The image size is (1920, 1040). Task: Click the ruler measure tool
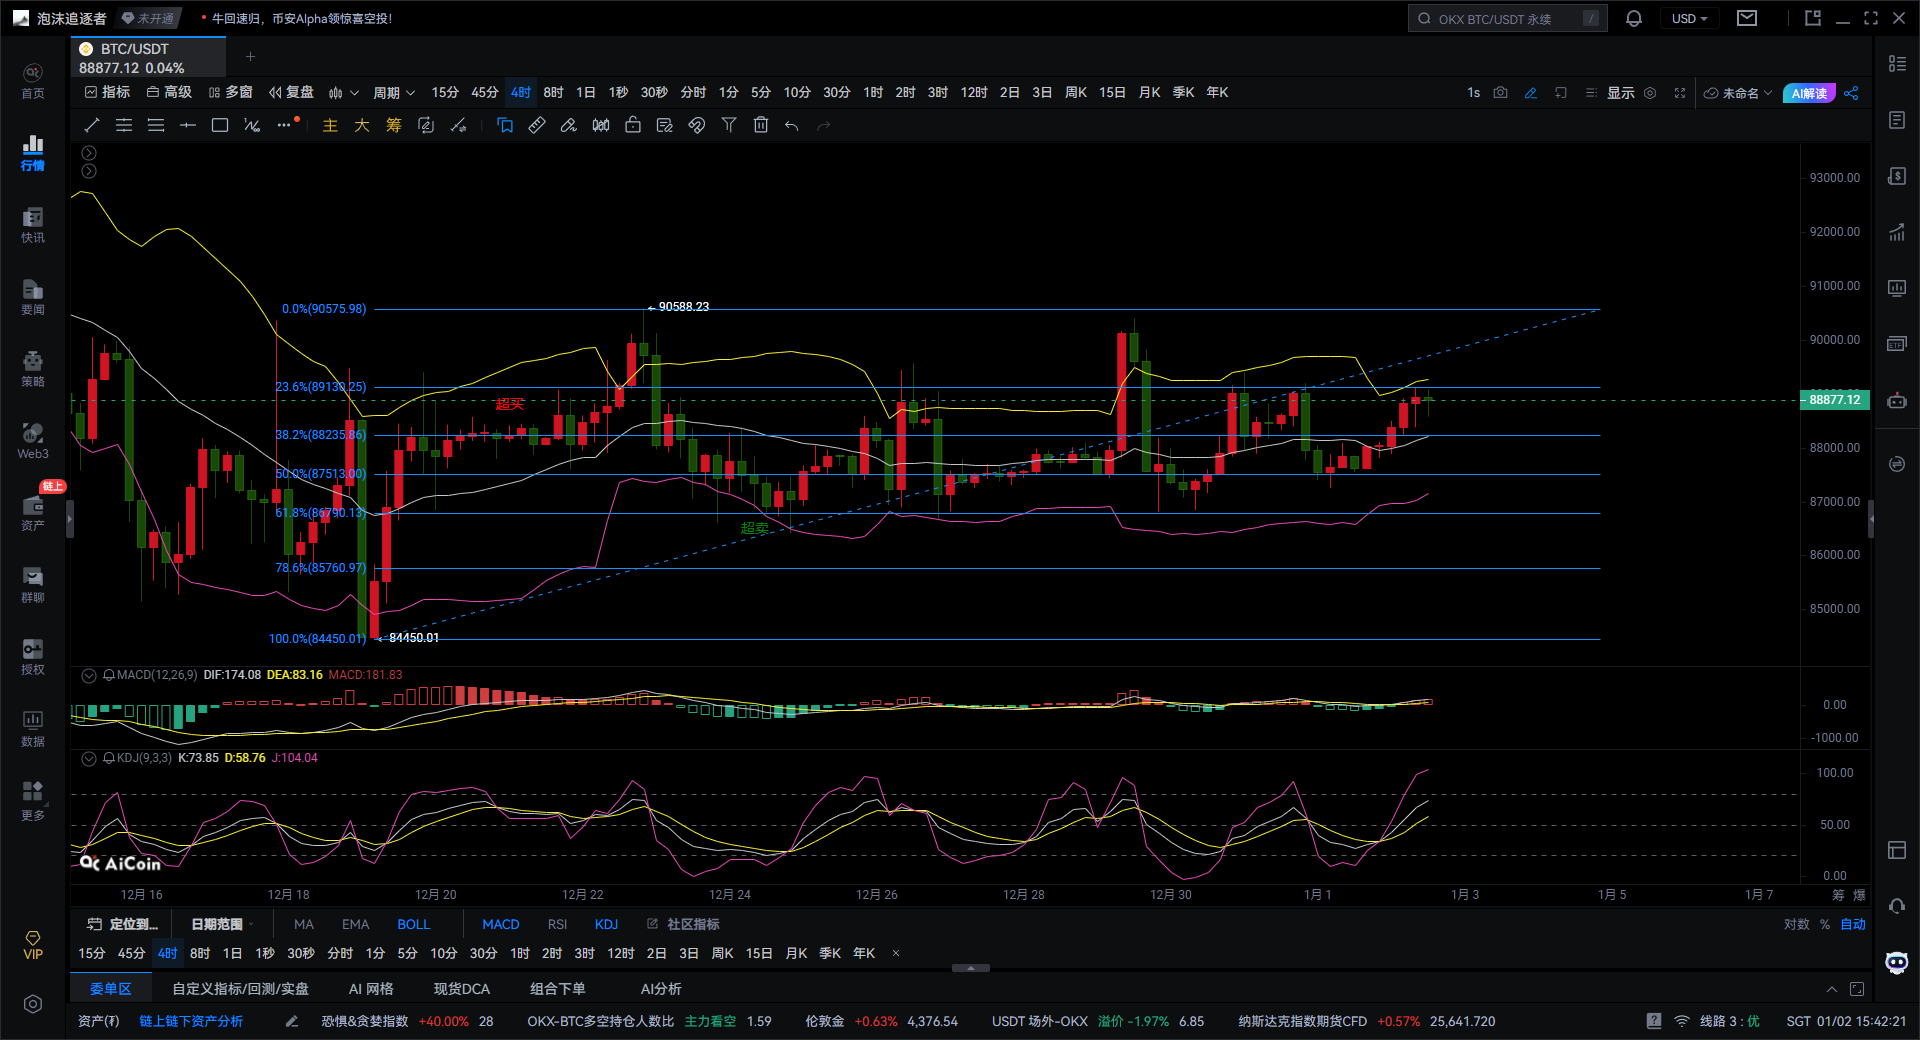click(537, 125)
